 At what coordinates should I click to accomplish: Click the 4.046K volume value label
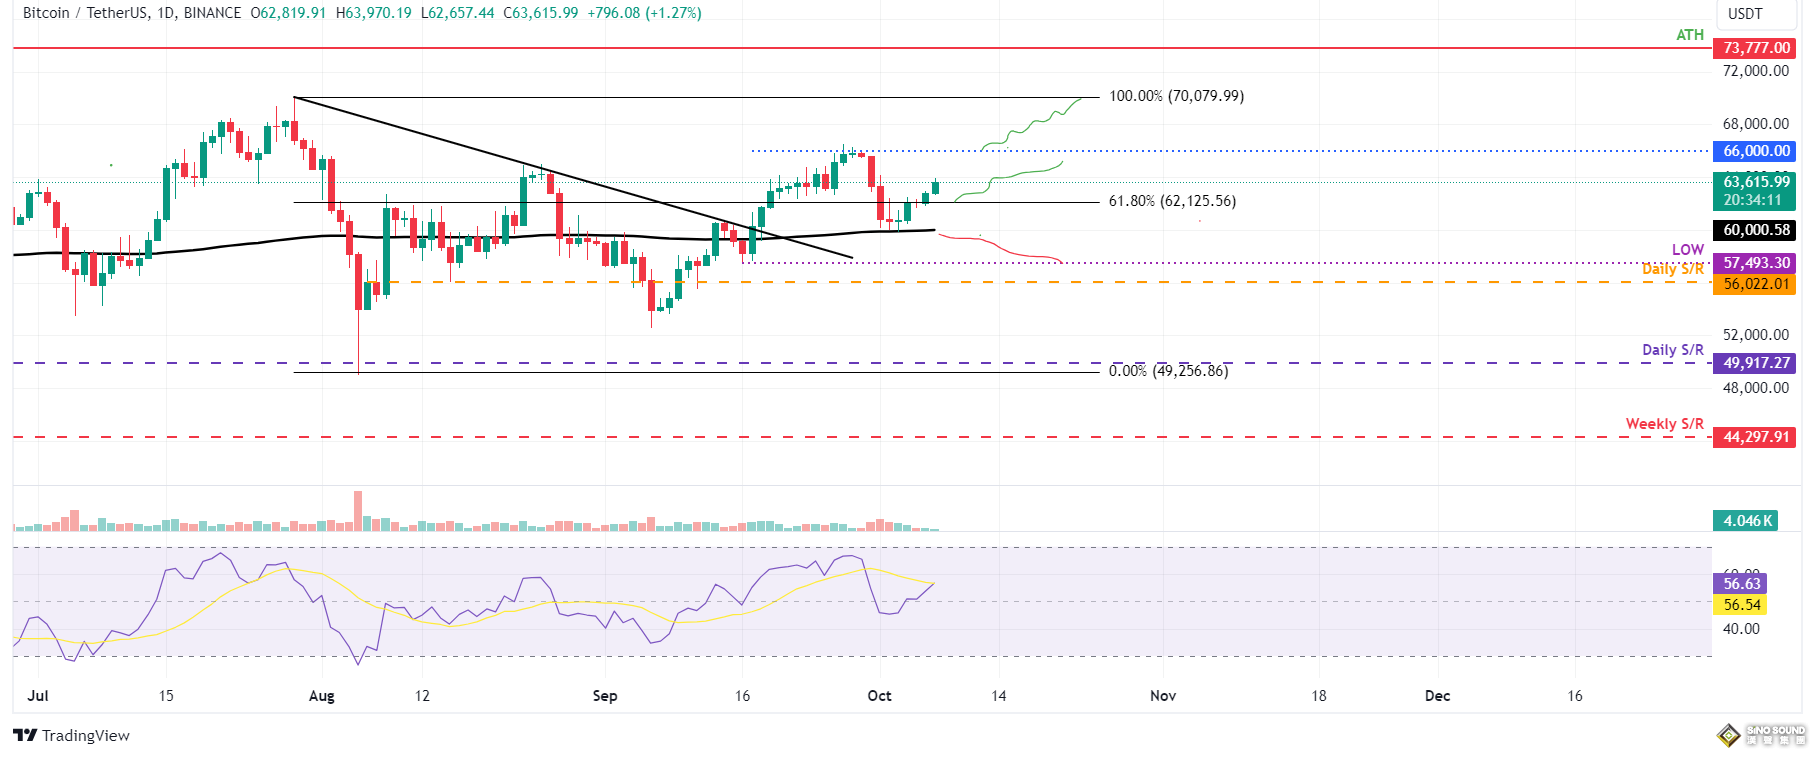(1745, 521)
